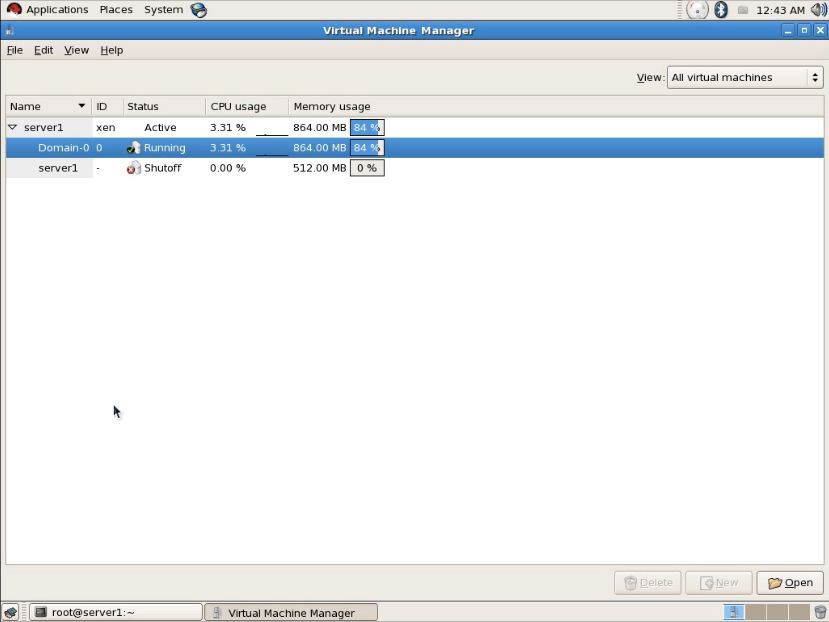
Task: Click the Bluetooth tray icon
Action: pyautogui.click(x=721, y=10)
